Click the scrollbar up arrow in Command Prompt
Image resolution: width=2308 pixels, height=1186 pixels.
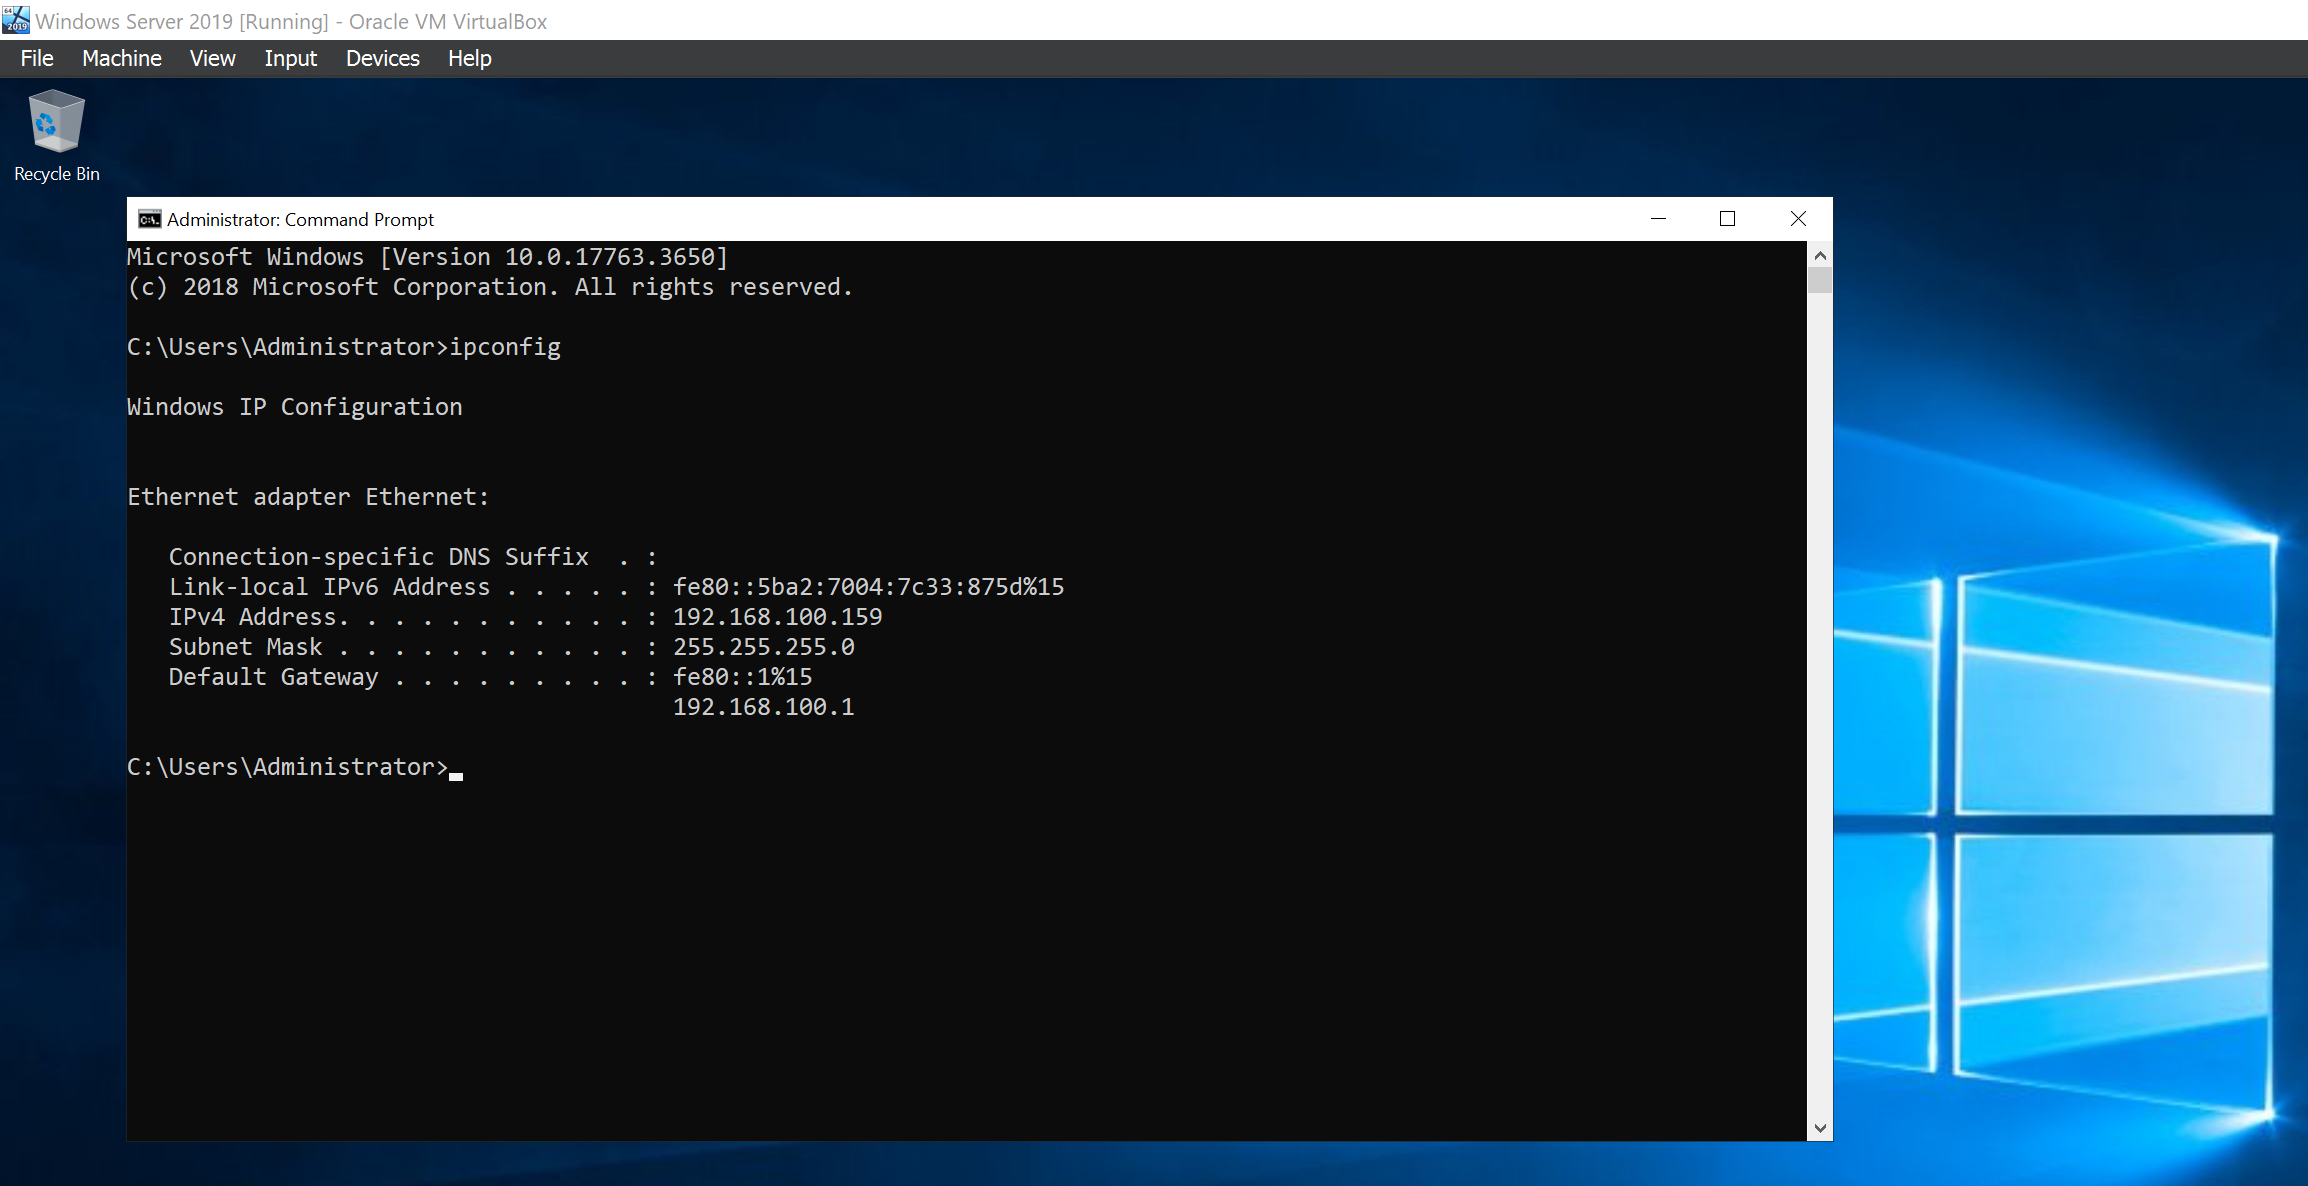(1820, 256)
